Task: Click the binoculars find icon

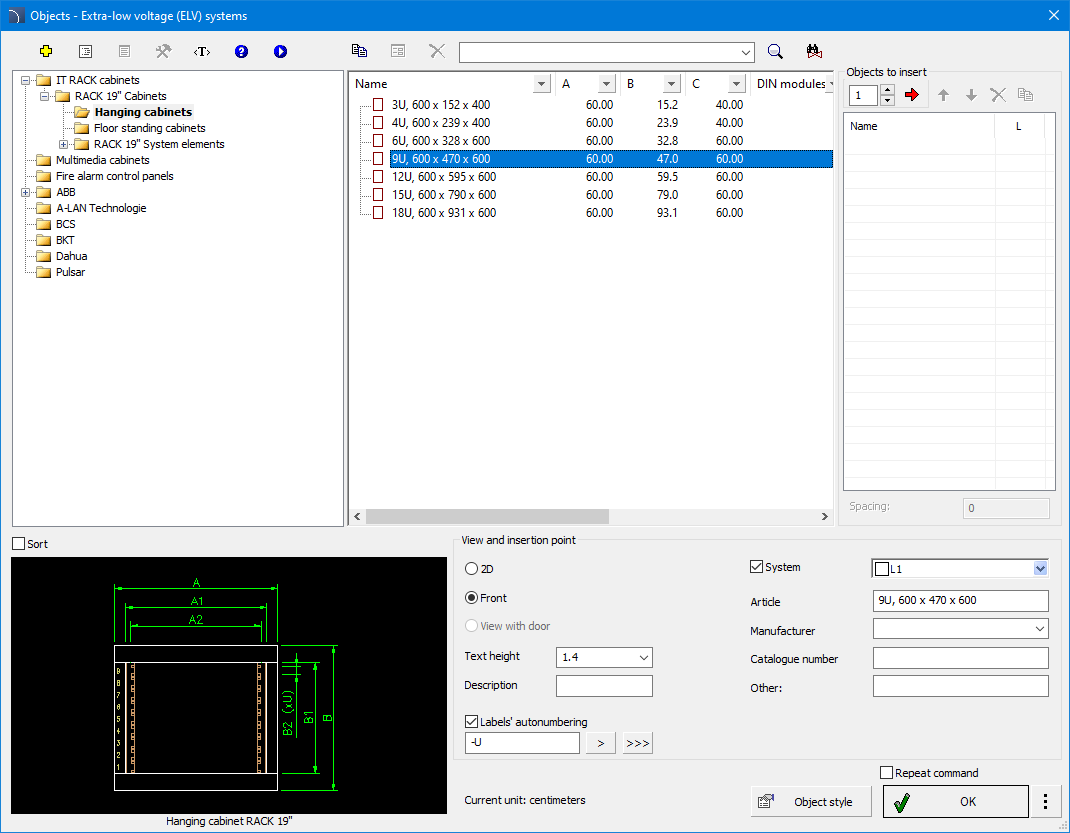Action: 813,51
